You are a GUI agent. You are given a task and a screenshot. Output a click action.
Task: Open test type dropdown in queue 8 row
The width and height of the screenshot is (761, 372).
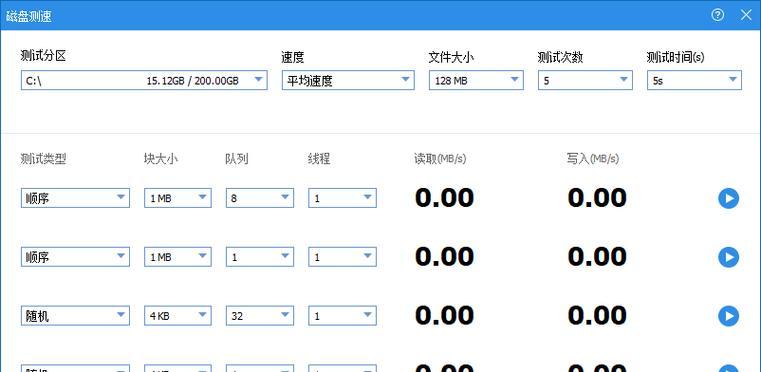point(75,198)
